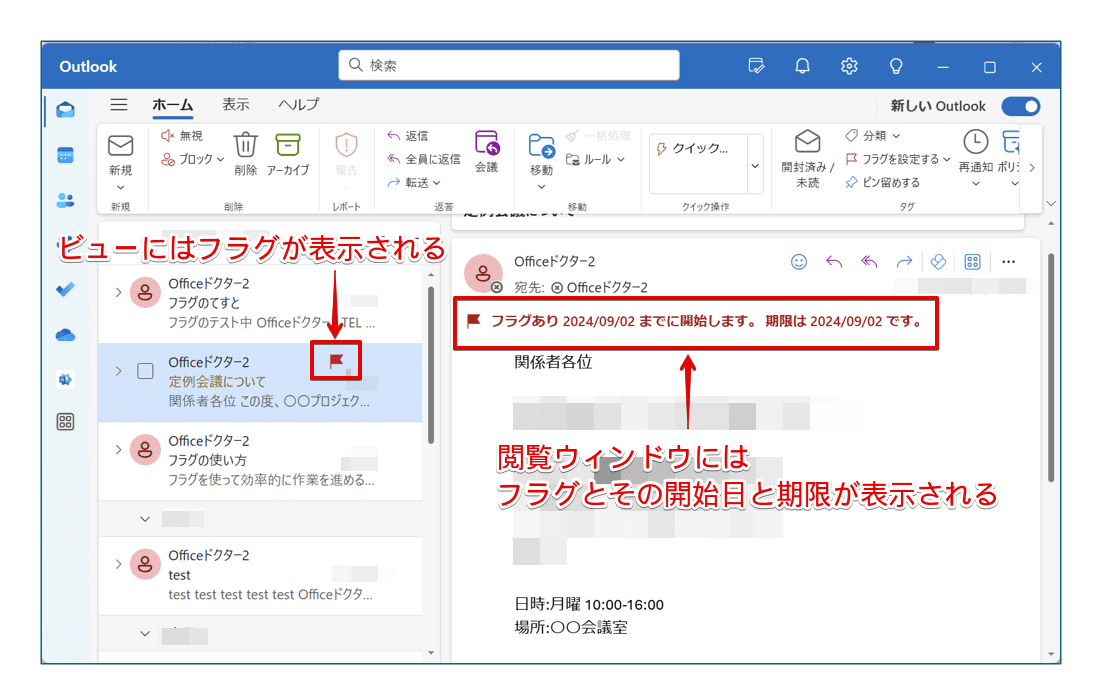Select the To Do icon in the sidebar
1100x700 pixels.
click(64, 290)
